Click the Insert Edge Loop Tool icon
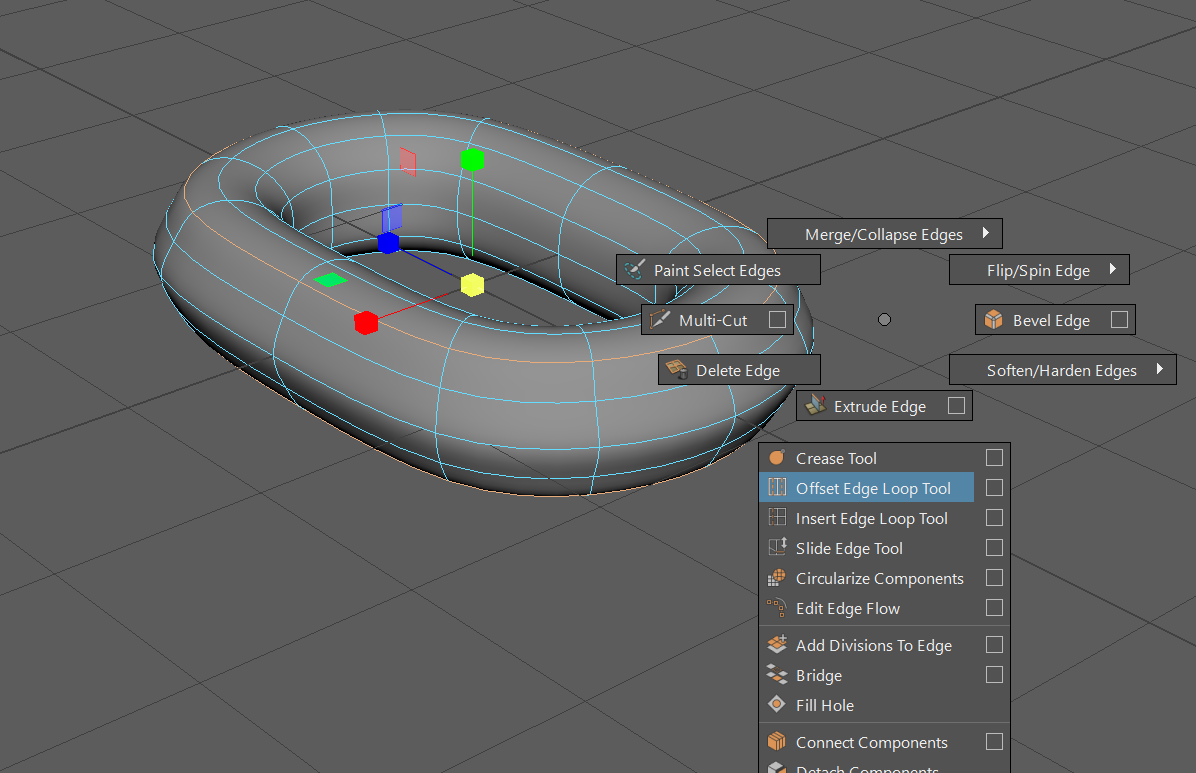This screenshot has width=1196, height=773. [777, 518]
